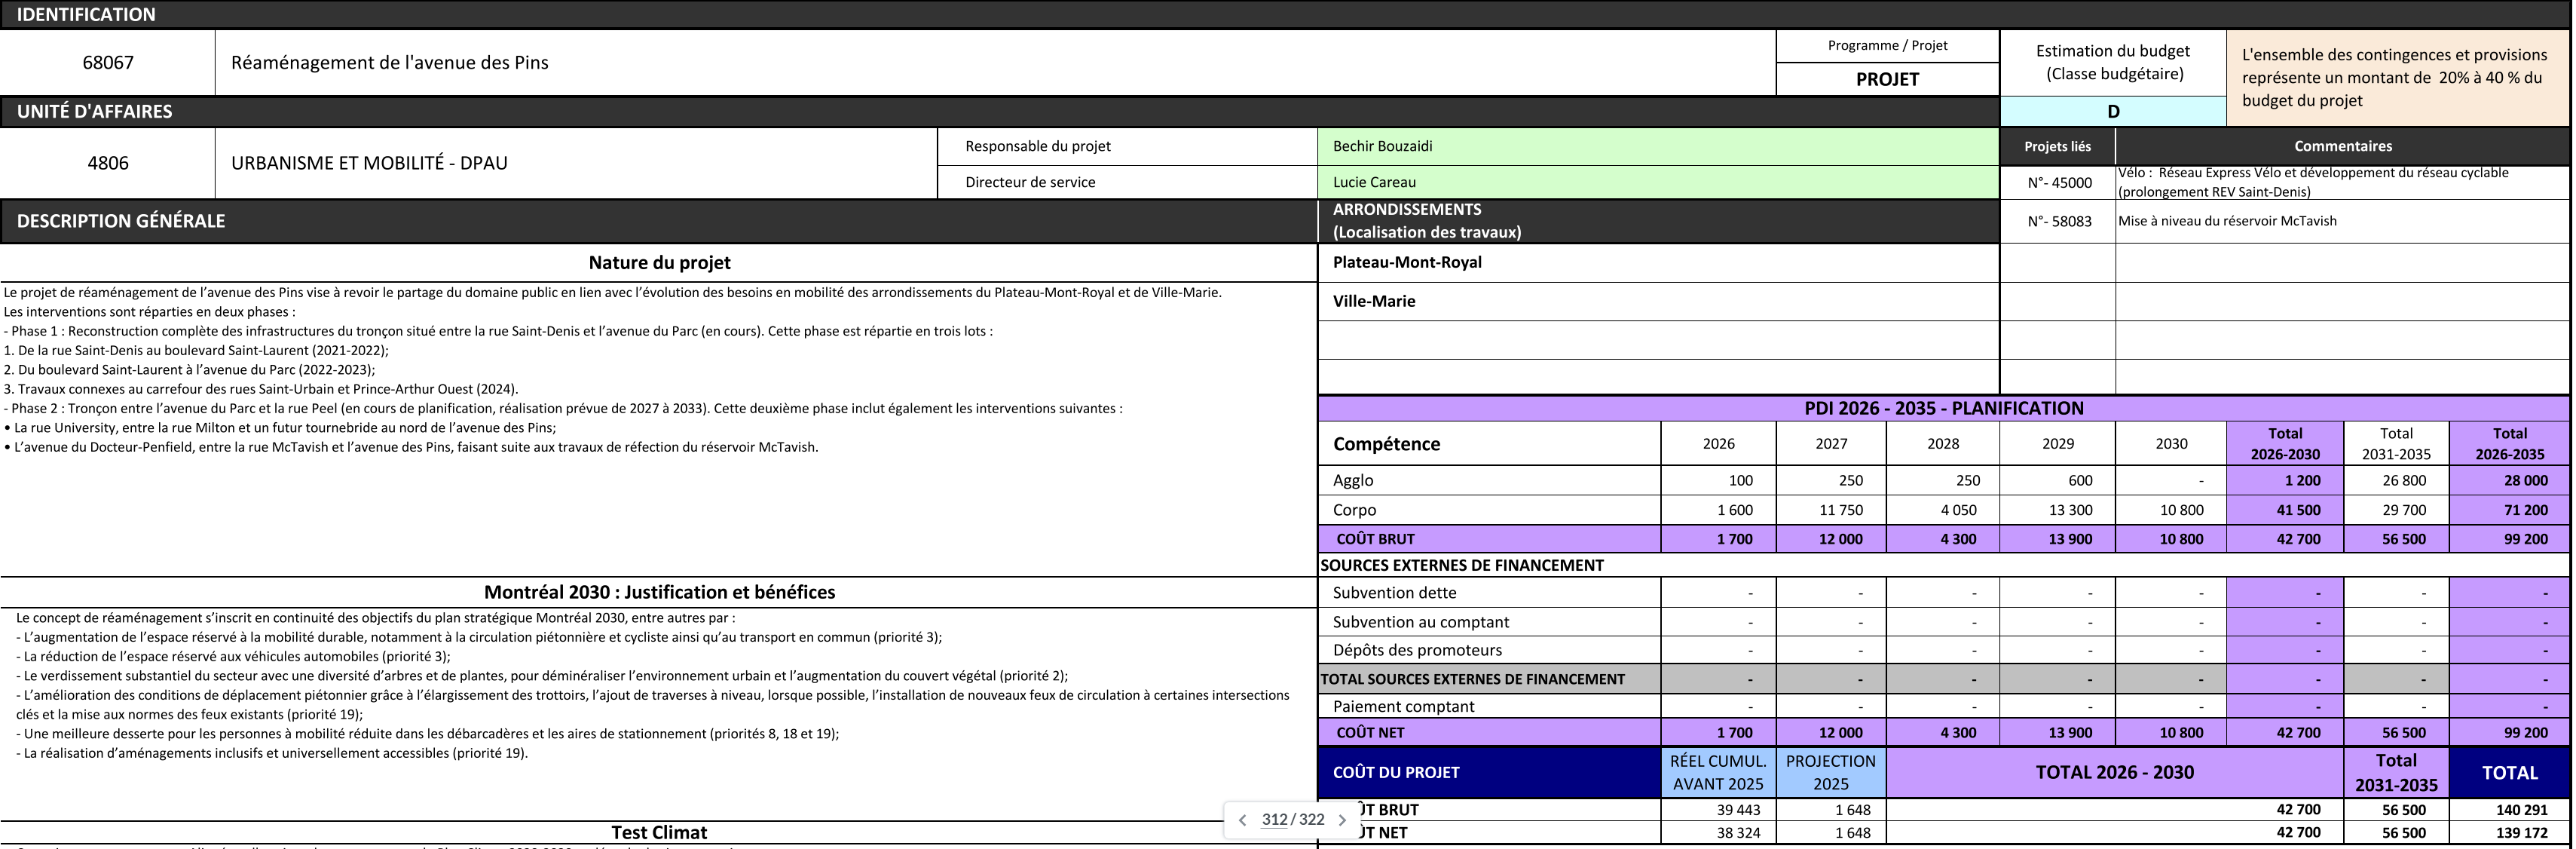Select the budget class D cell

pyautogui.click(x=2112, y=112)
